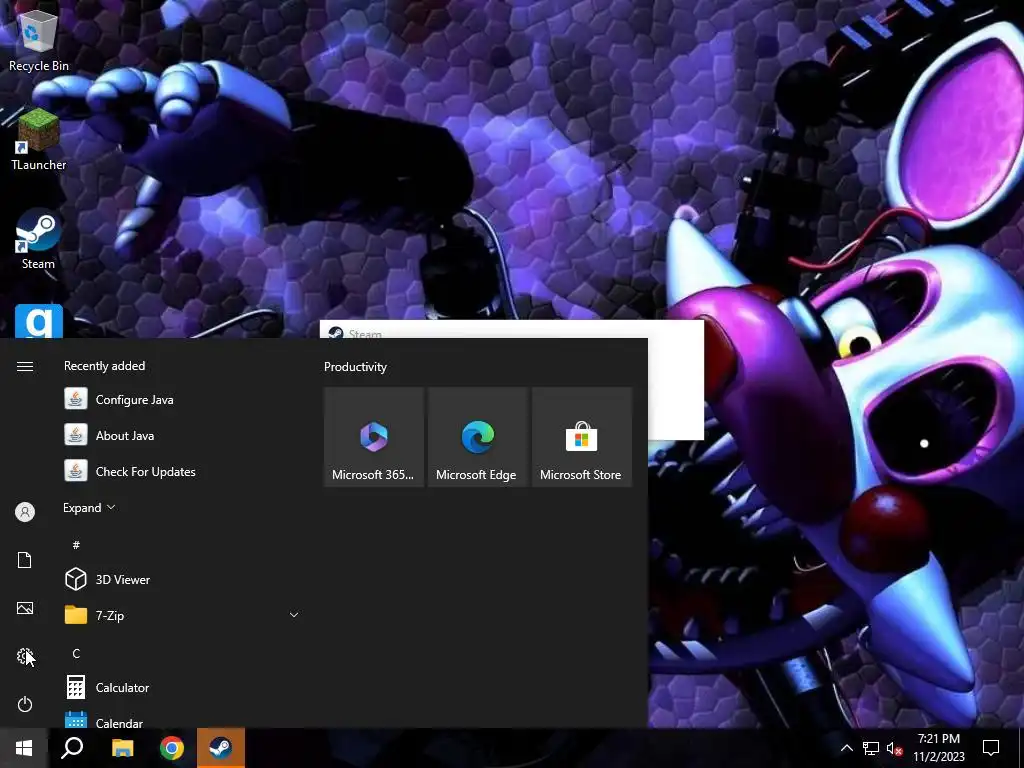1024x768 pixels.
Task: Open the notification Action Center
Action: [x=991, y=748]
